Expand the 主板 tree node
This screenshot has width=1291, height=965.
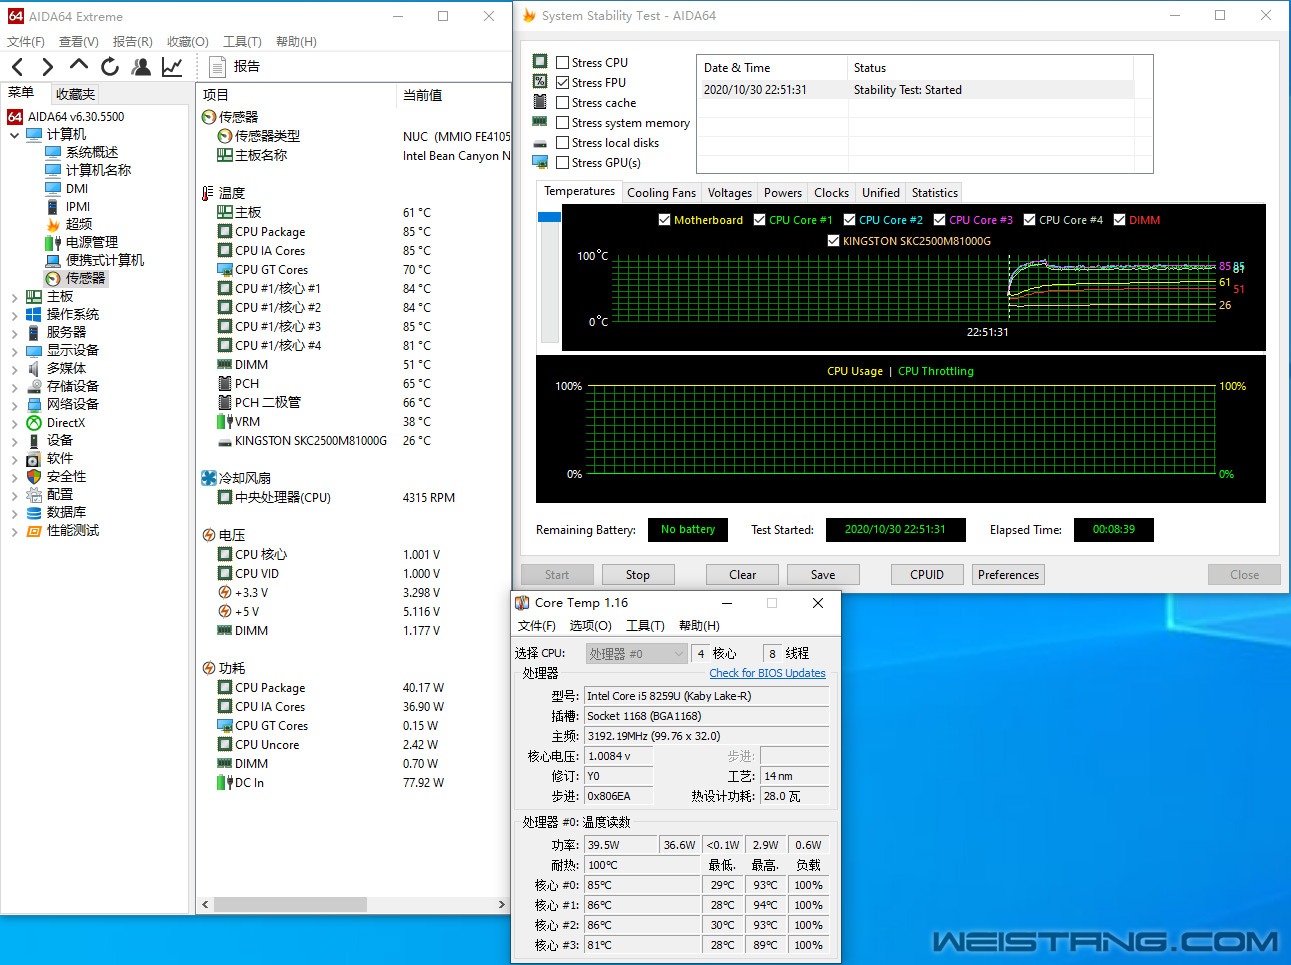pyautogui.click(x=14, y=297)
